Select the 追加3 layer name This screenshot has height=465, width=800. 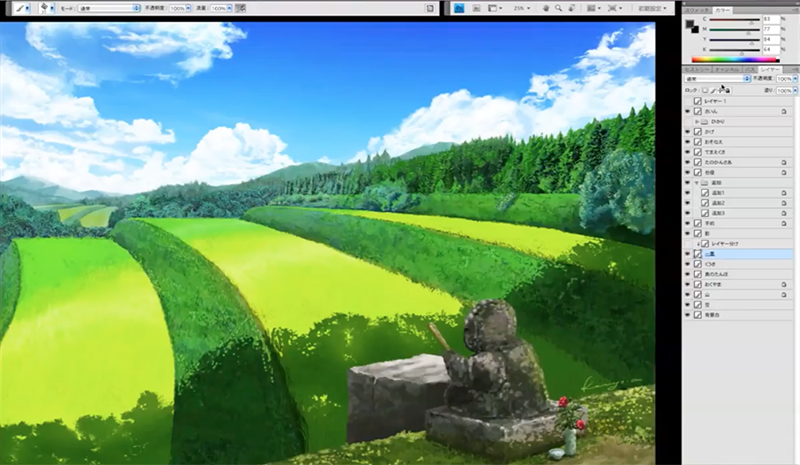718,213
